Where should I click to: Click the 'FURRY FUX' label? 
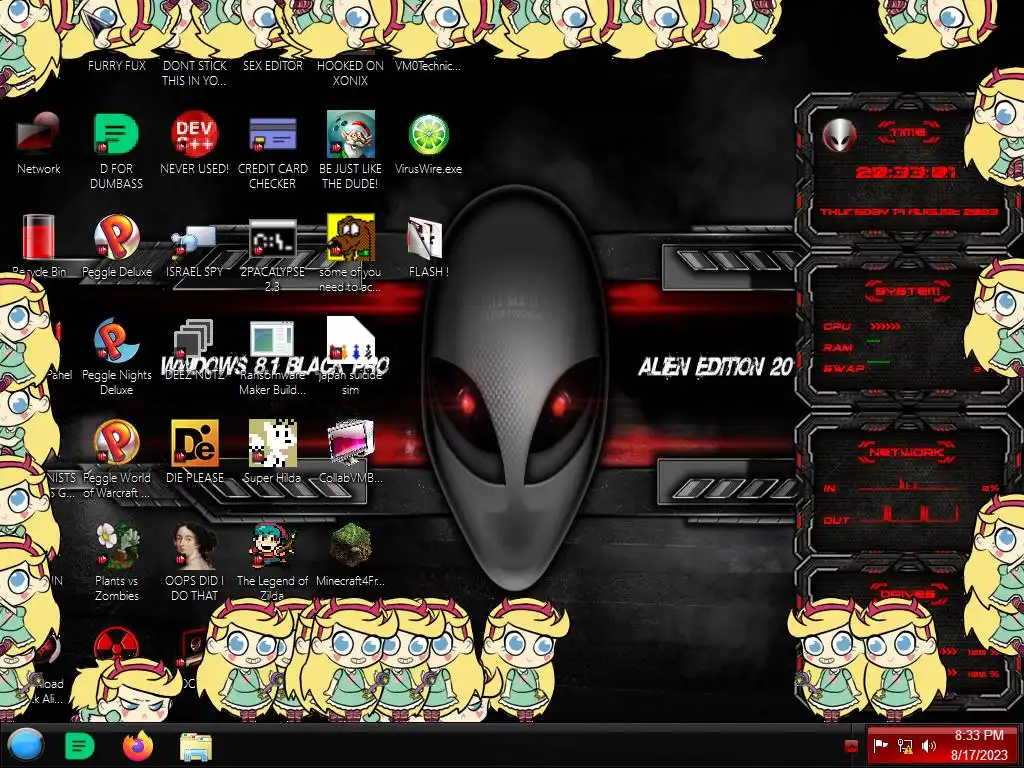tap(117, 66)
